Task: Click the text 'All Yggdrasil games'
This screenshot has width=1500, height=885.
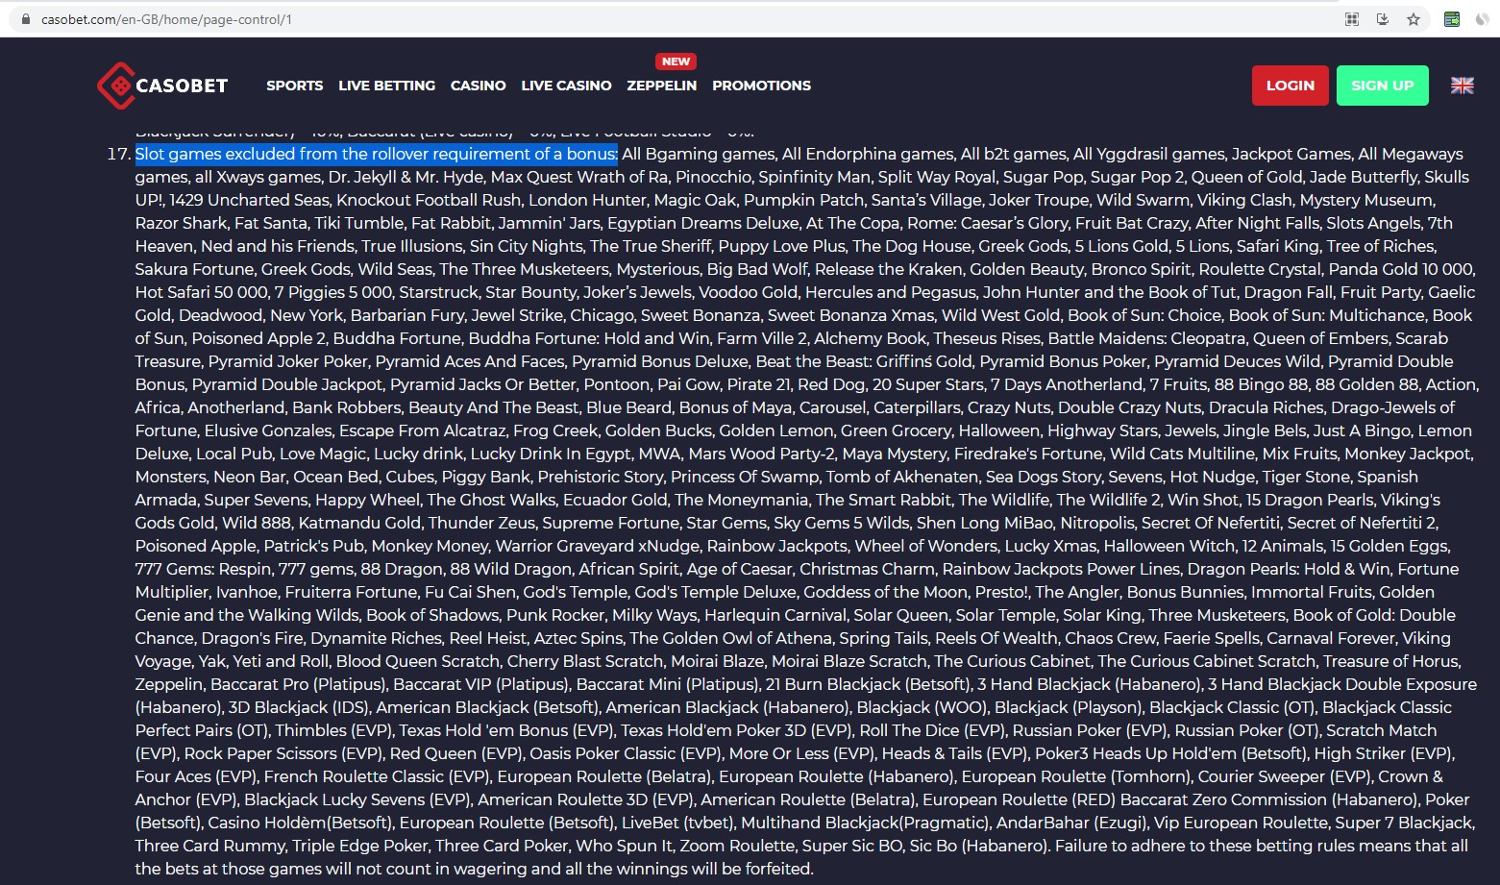Action: pos(1149,154)
